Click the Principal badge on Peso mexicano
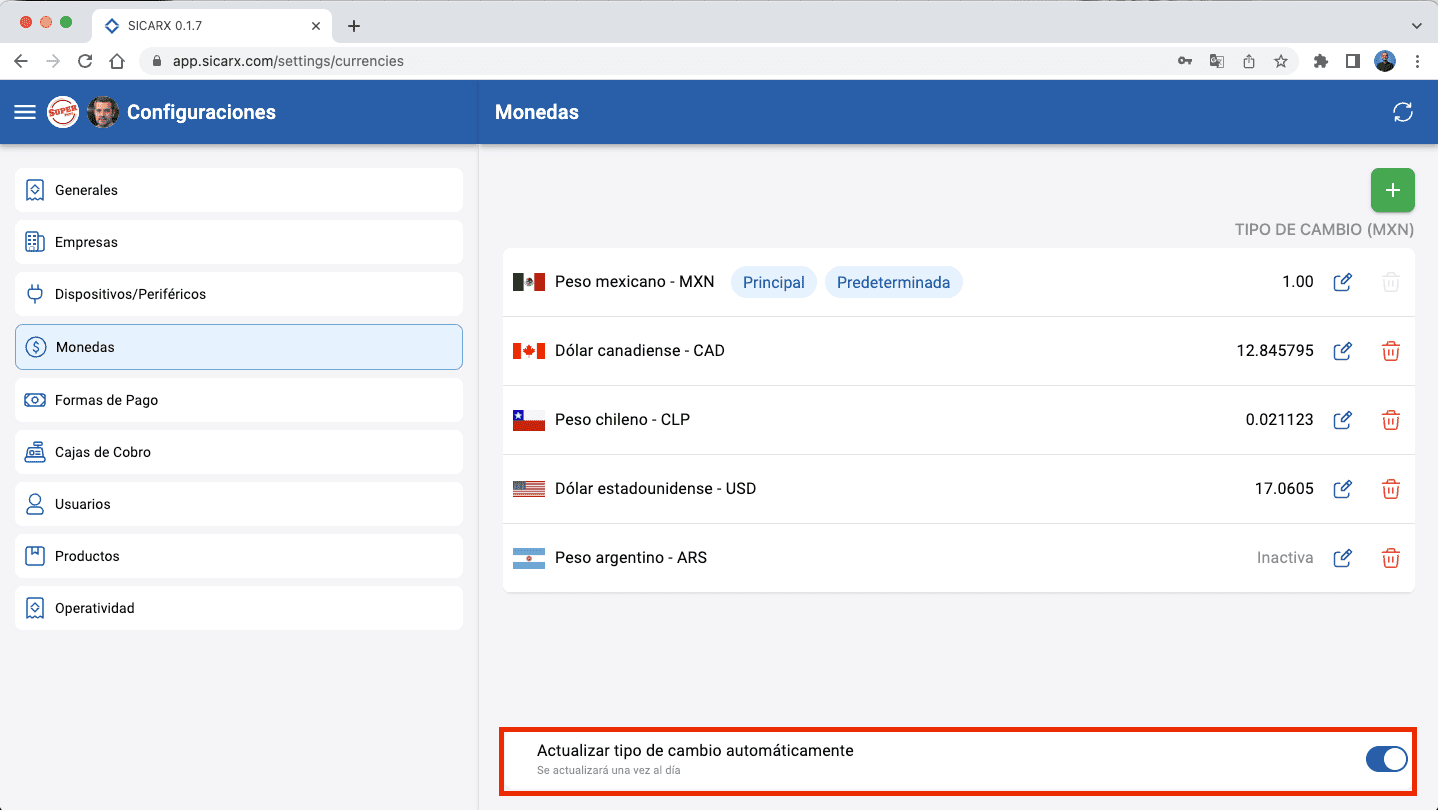This screenshot has width=1438, height=810. [773, 282]
